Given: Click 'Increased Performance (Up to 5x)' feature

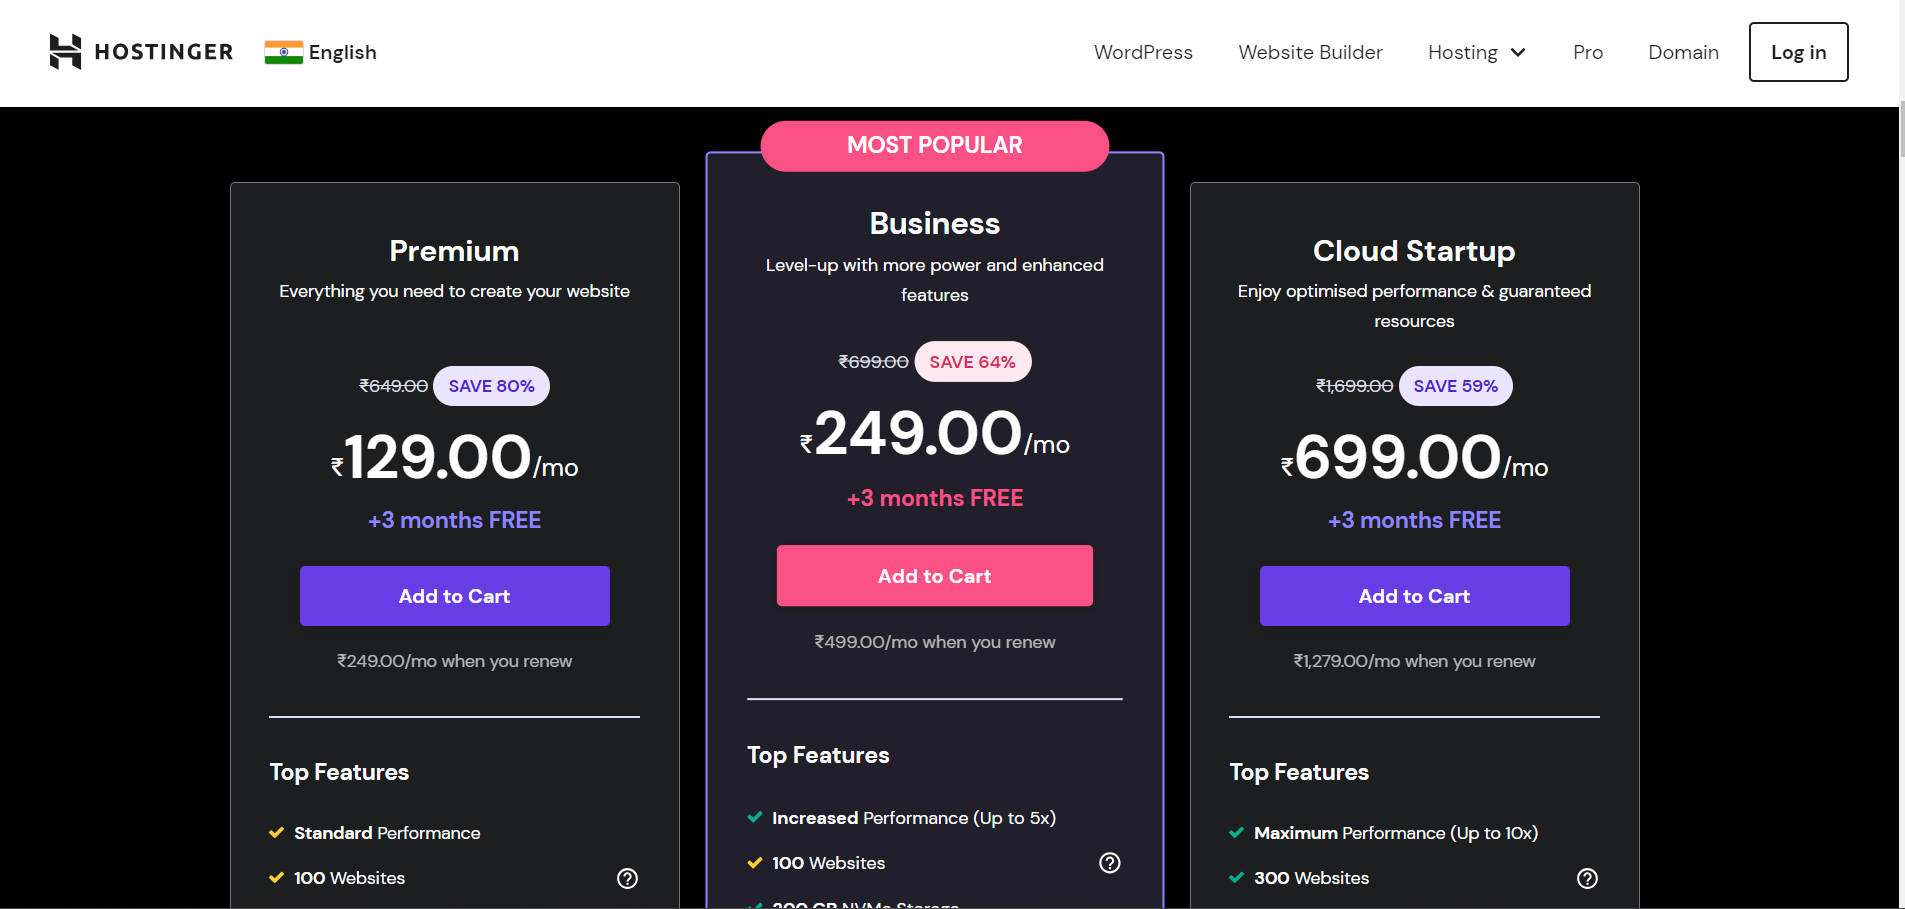Looking at the screenshot, I should [x=914, y=818].
